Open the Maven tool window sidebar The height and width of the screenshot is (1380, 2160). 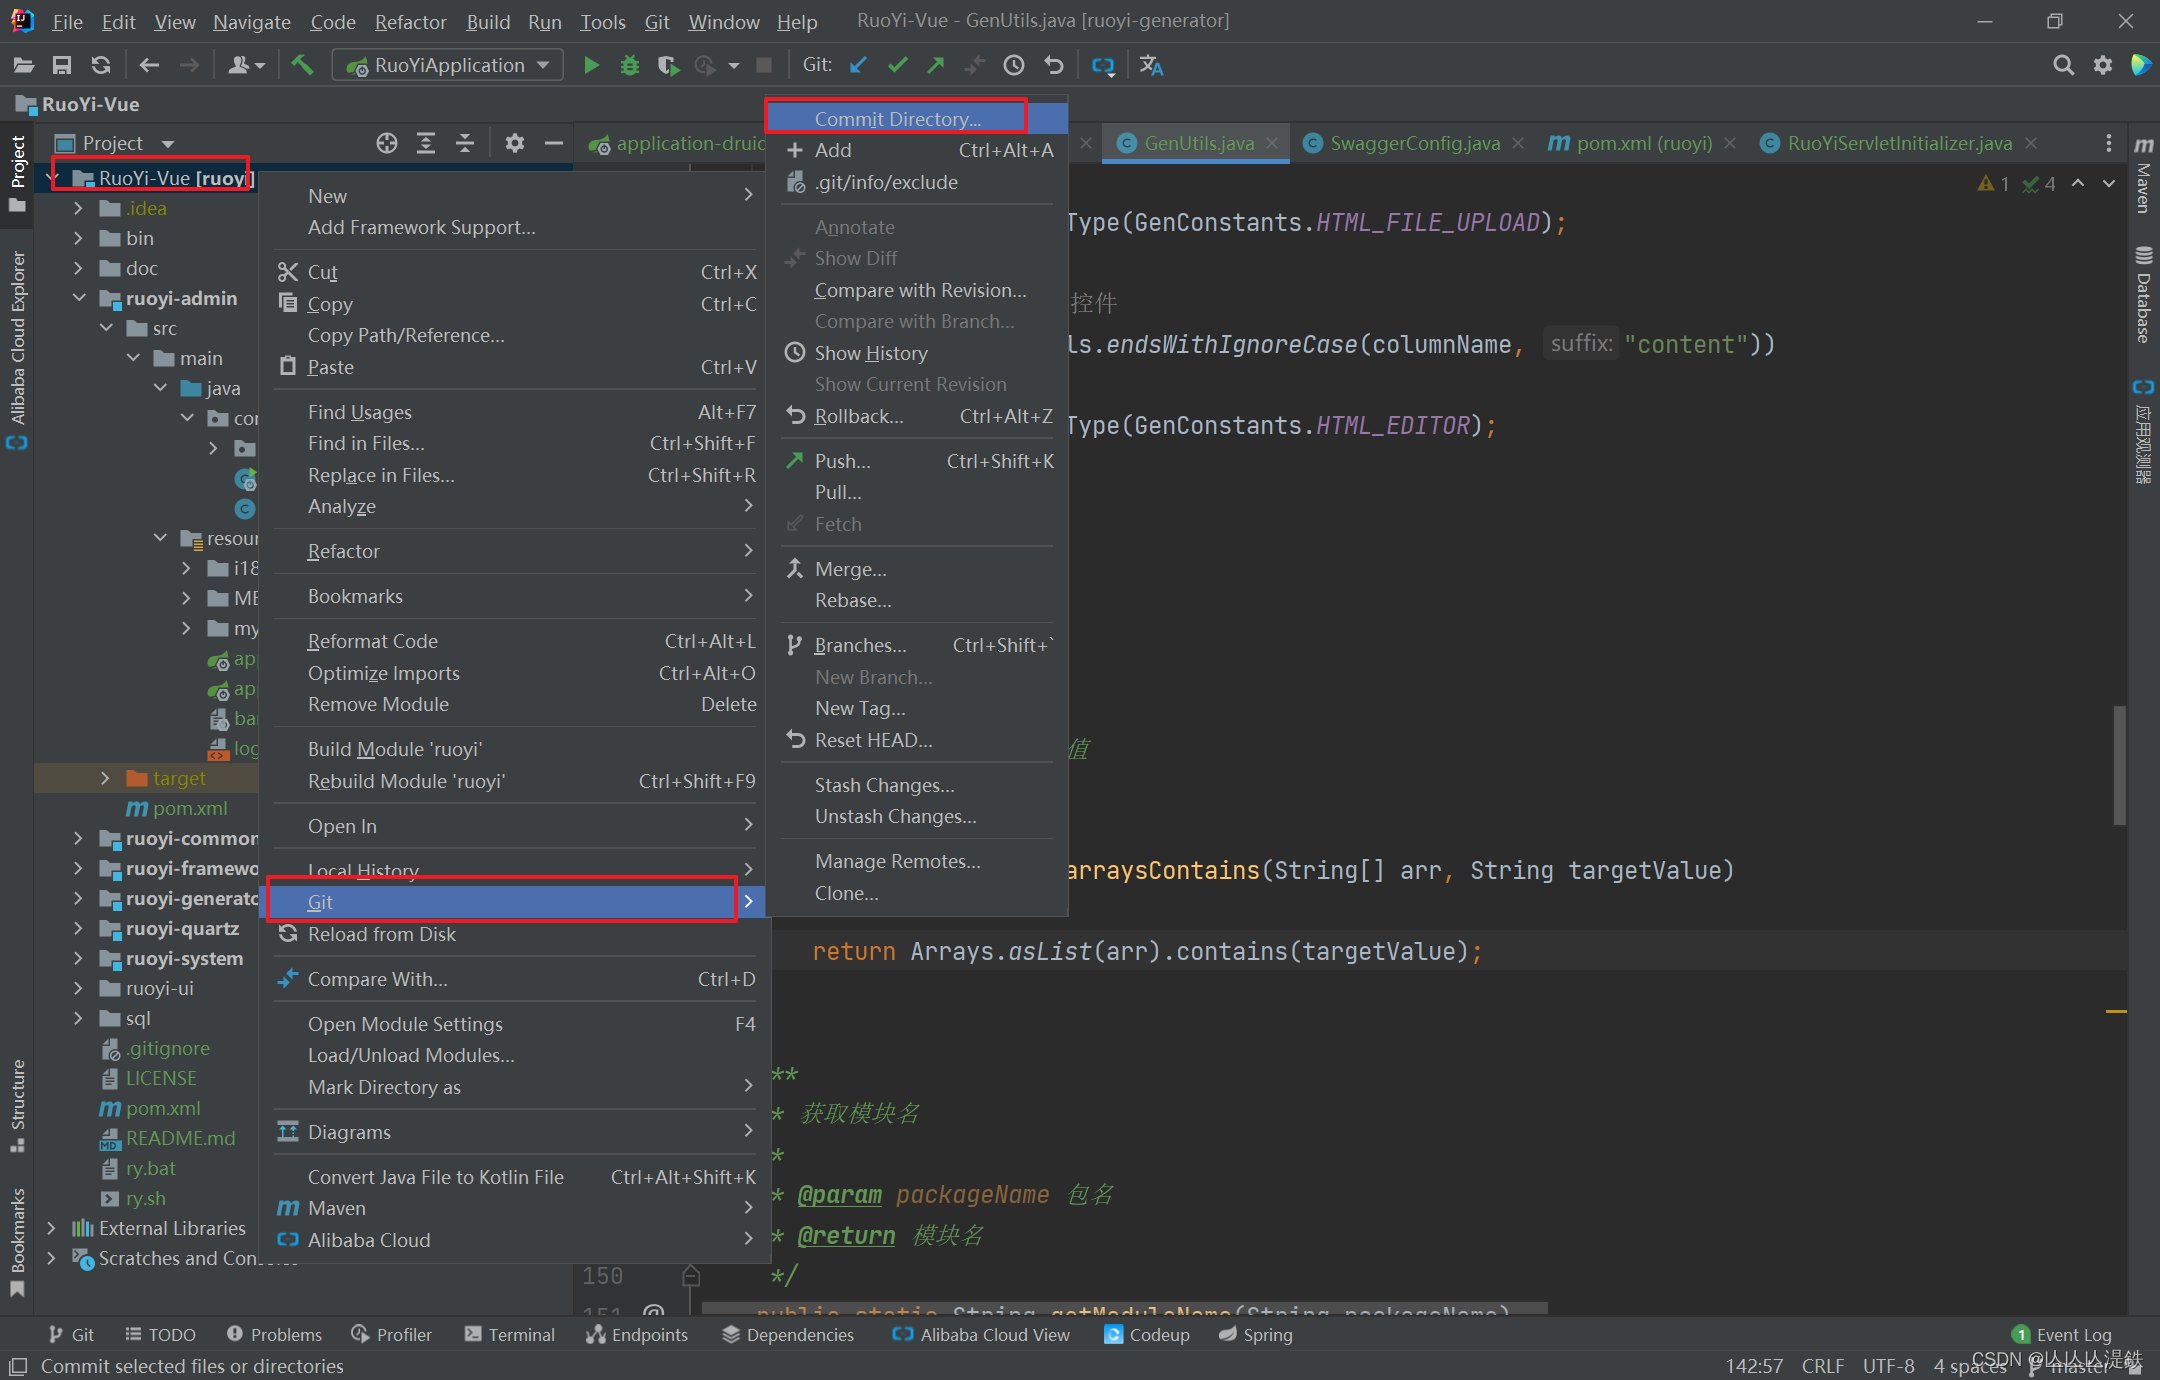(x=2143, y=175)
